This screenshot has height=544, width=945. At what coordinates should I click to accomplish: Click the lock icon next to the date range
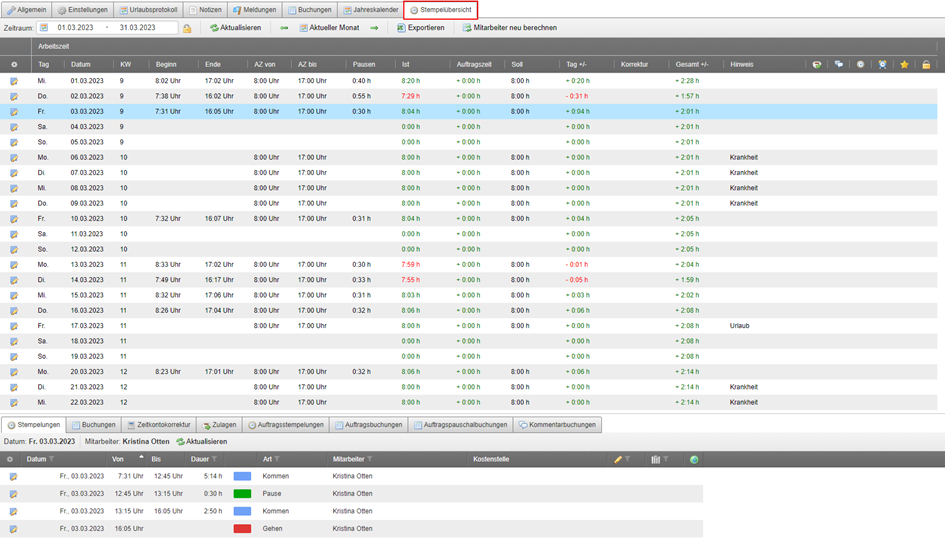(x=187, y=28)
